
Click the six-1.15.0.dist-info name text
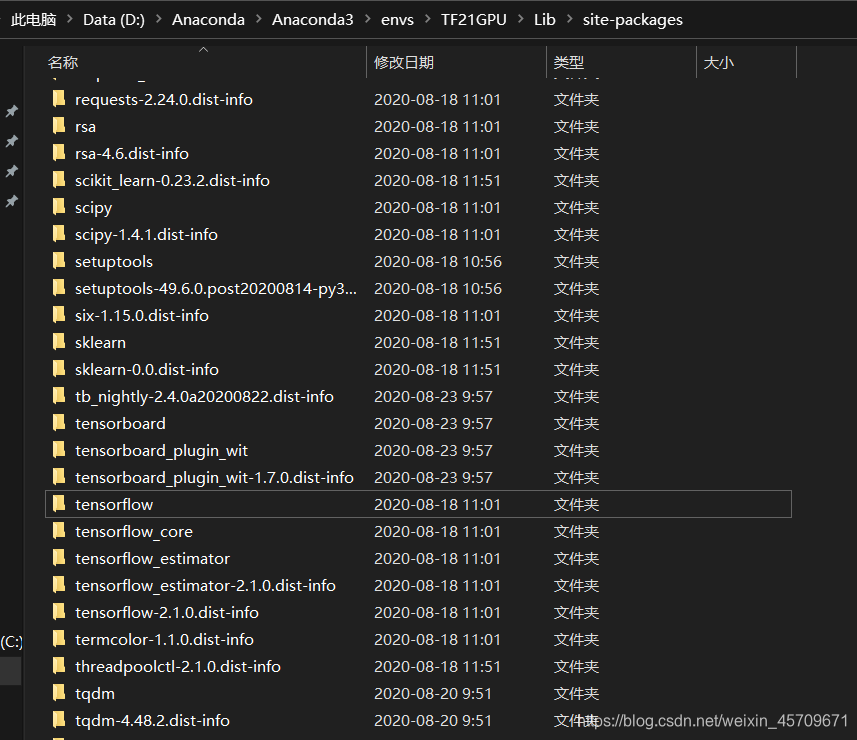pos(142,315)
